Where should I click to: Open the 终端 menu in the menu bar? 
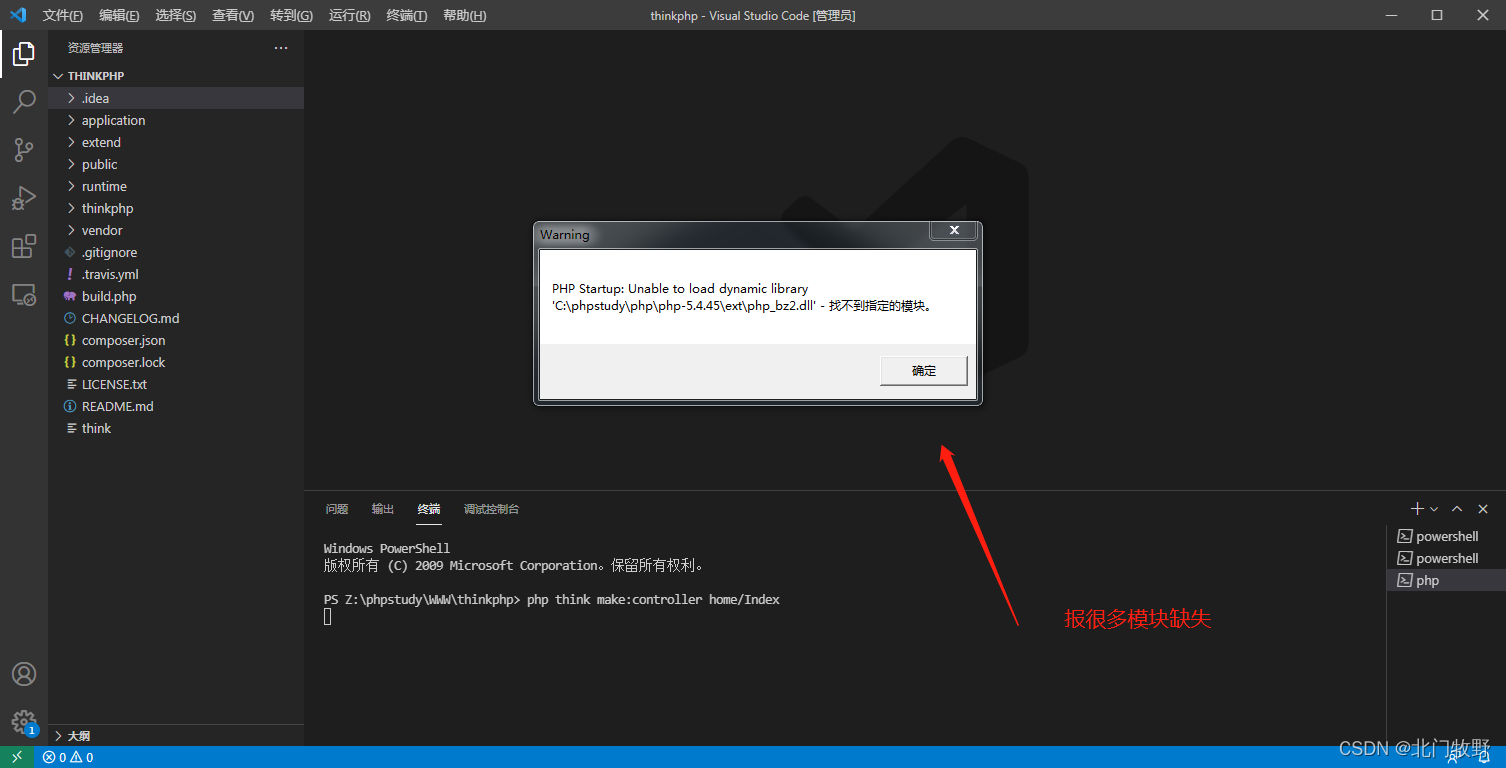click(x=406, y=15)
